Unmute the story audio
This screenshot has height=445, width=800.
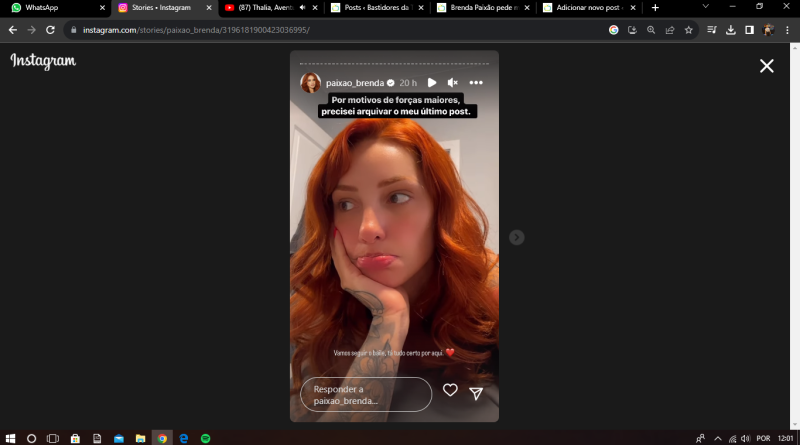(x=453, y=83)
